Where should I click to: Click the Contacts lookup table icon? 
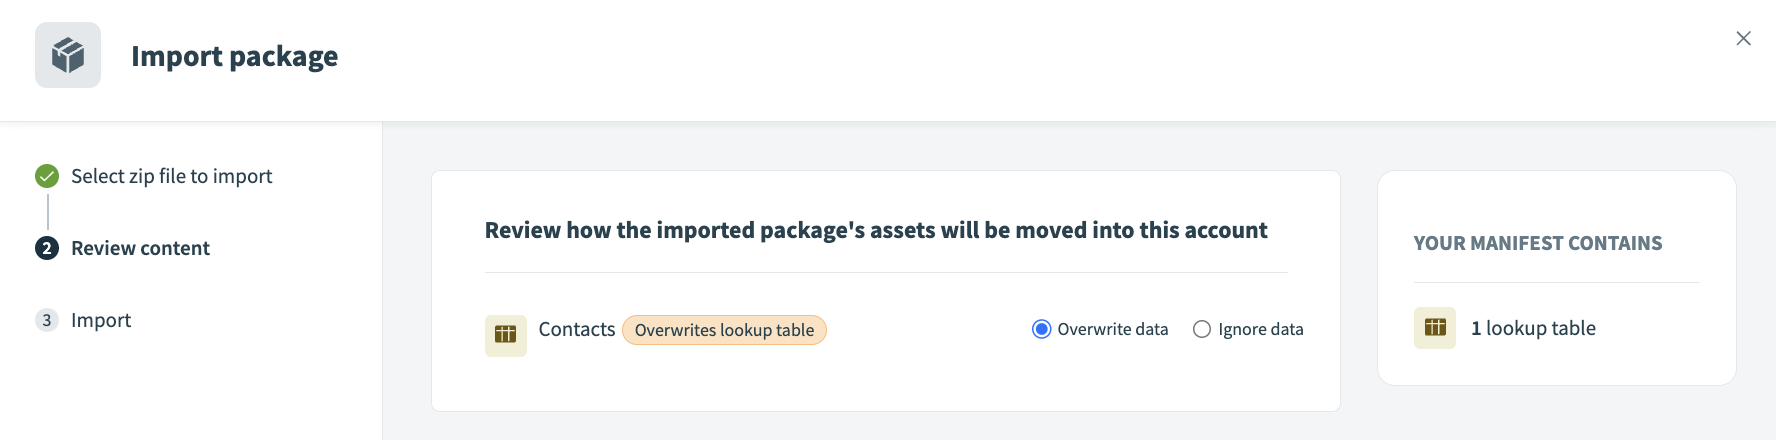506,335
